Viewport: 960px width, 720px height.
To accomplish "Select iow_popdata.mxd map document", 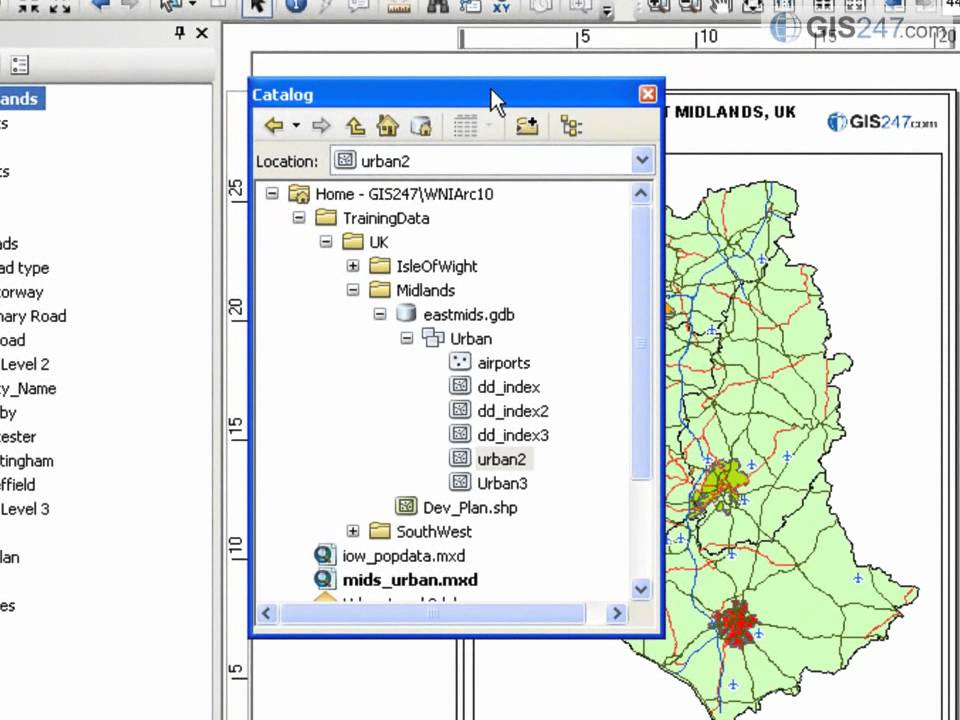I will pyautogui.click(x=403, y=556).
